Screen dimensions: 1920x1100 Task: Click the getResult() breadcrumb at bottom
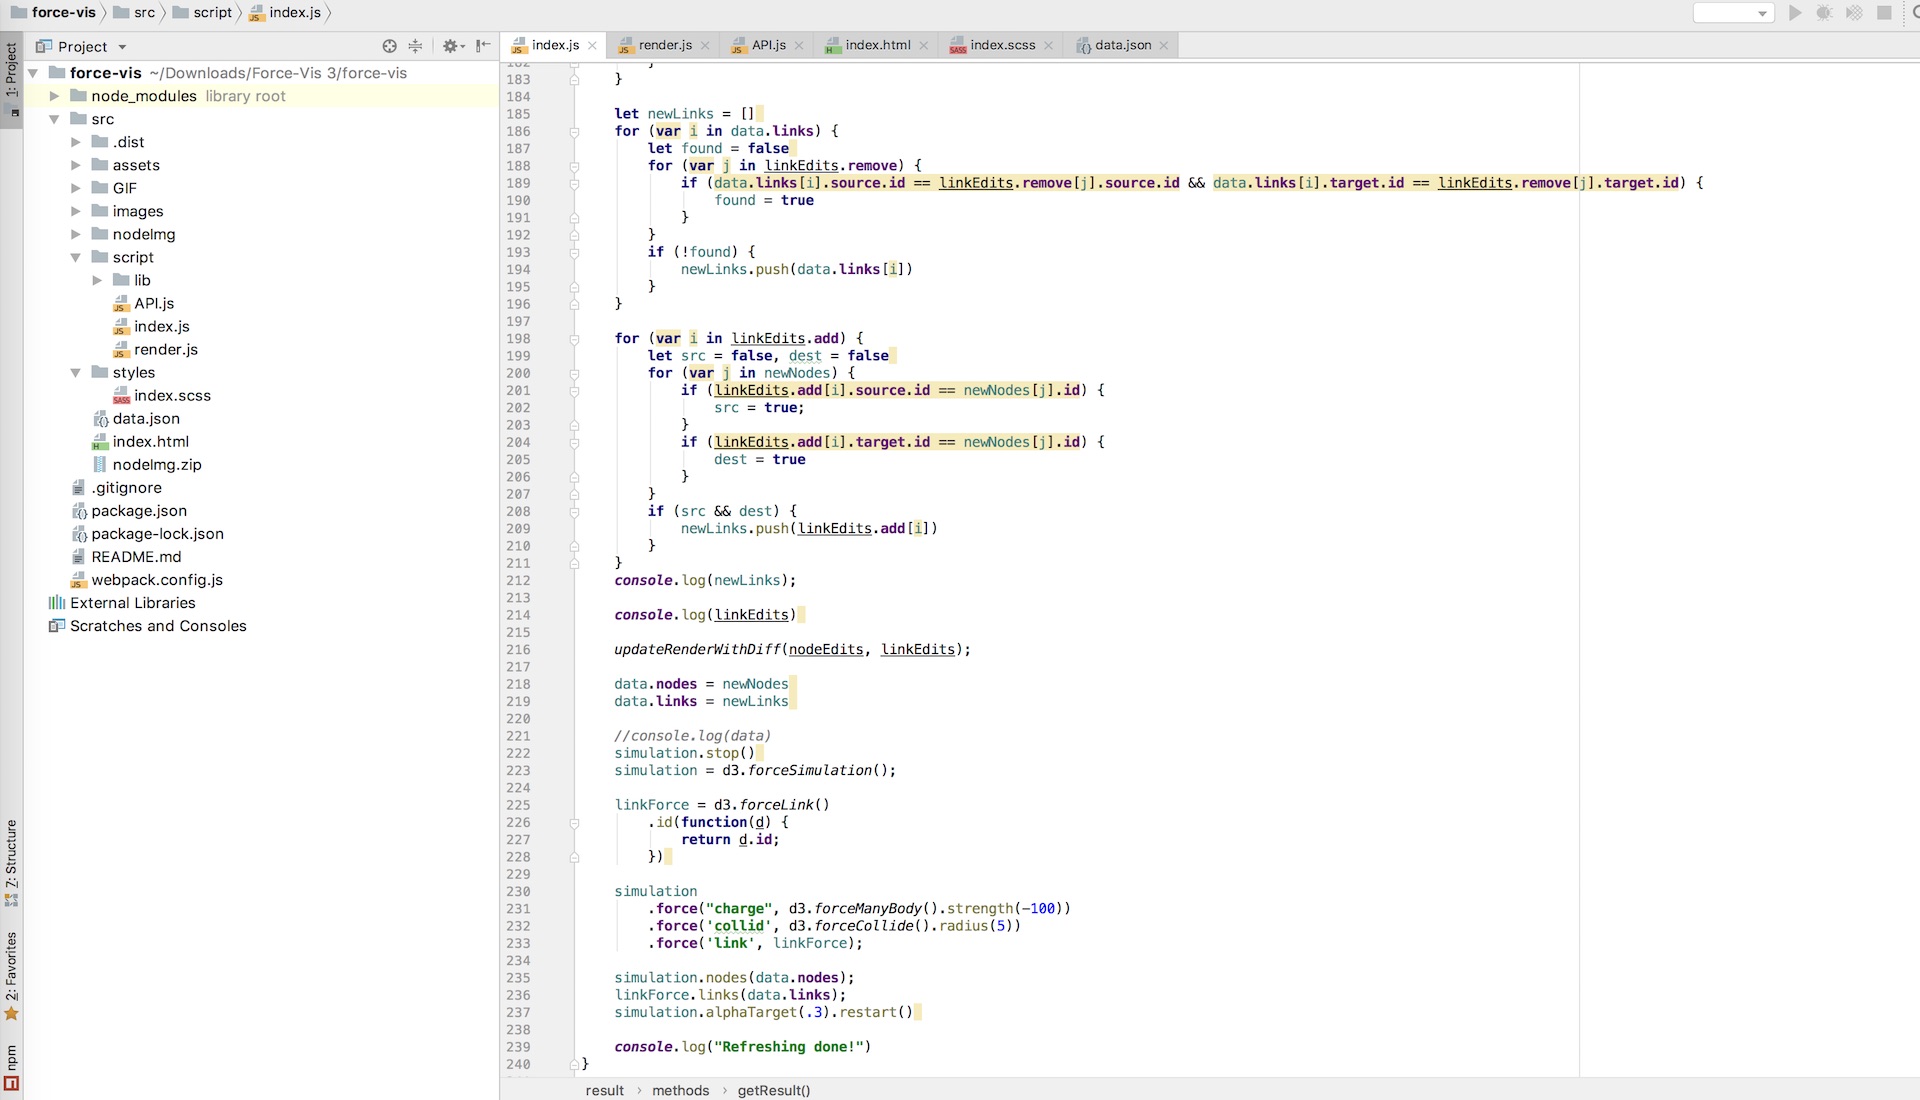(774, 1090)
